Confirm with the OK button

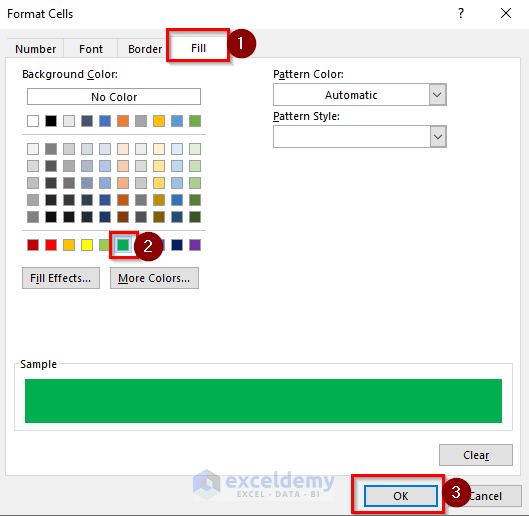coord(400,496)
